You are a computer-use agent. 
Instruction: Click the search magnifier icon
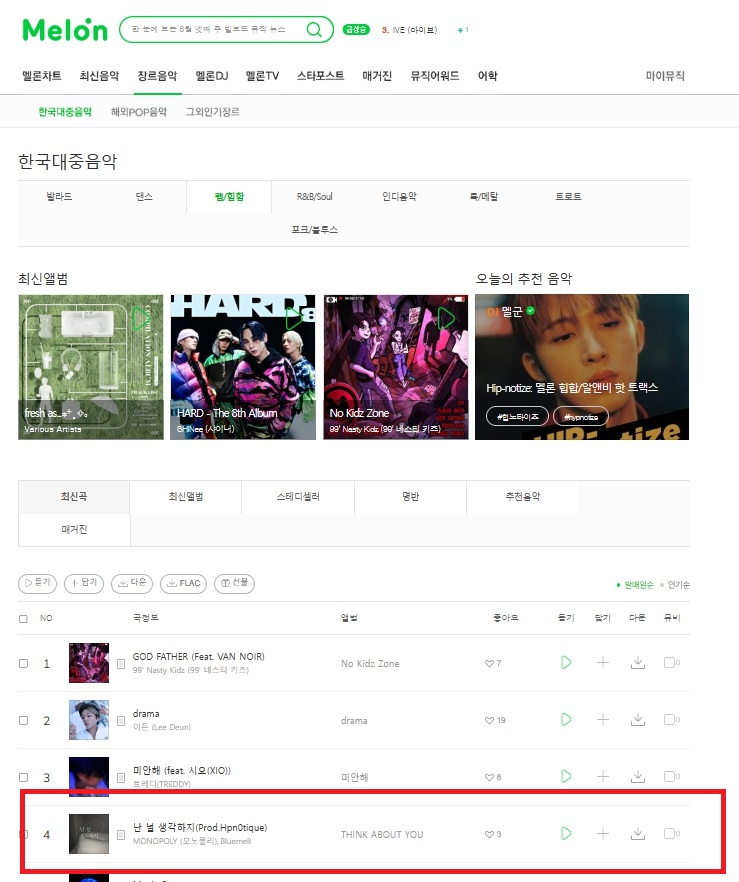314,29
